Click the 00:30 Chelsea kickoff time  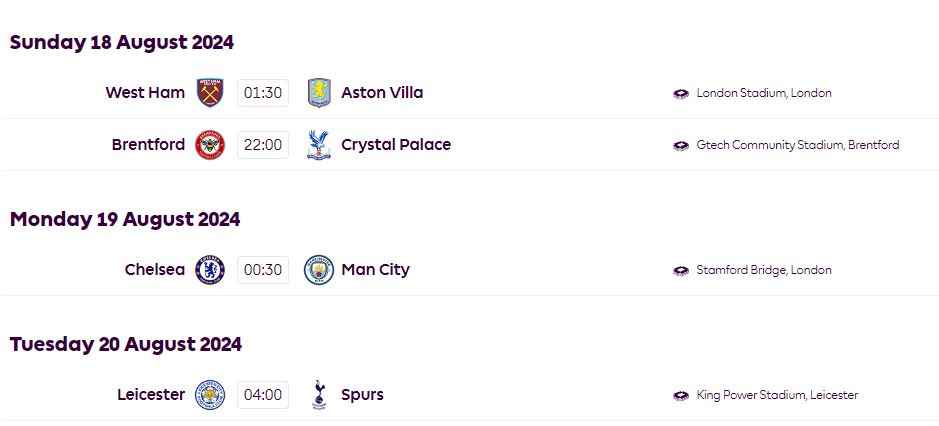[x=263, y=270]
